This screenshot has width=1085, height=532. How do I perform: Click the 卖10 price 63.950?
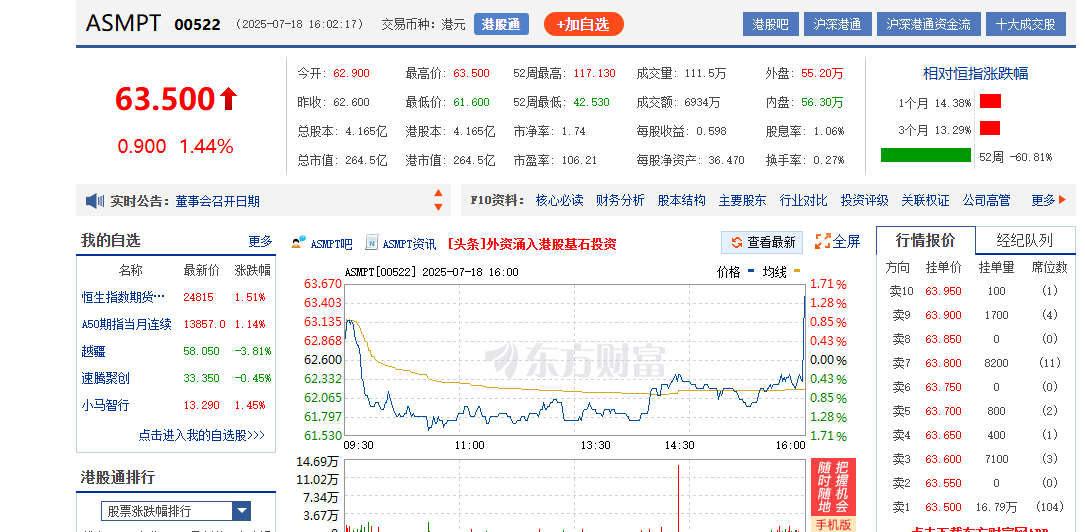(x=943, y=291)
